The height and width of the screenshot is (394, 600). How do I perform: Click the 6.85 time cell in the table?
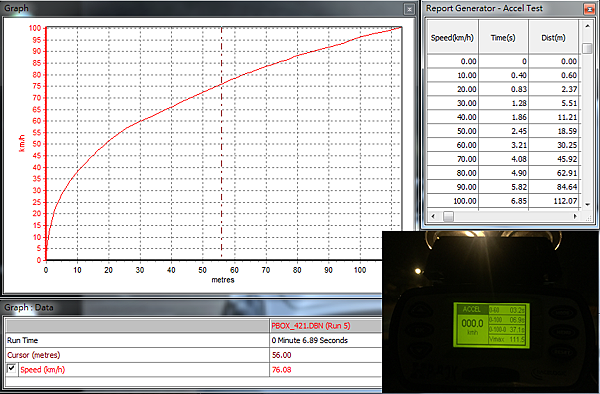(518, 201)
